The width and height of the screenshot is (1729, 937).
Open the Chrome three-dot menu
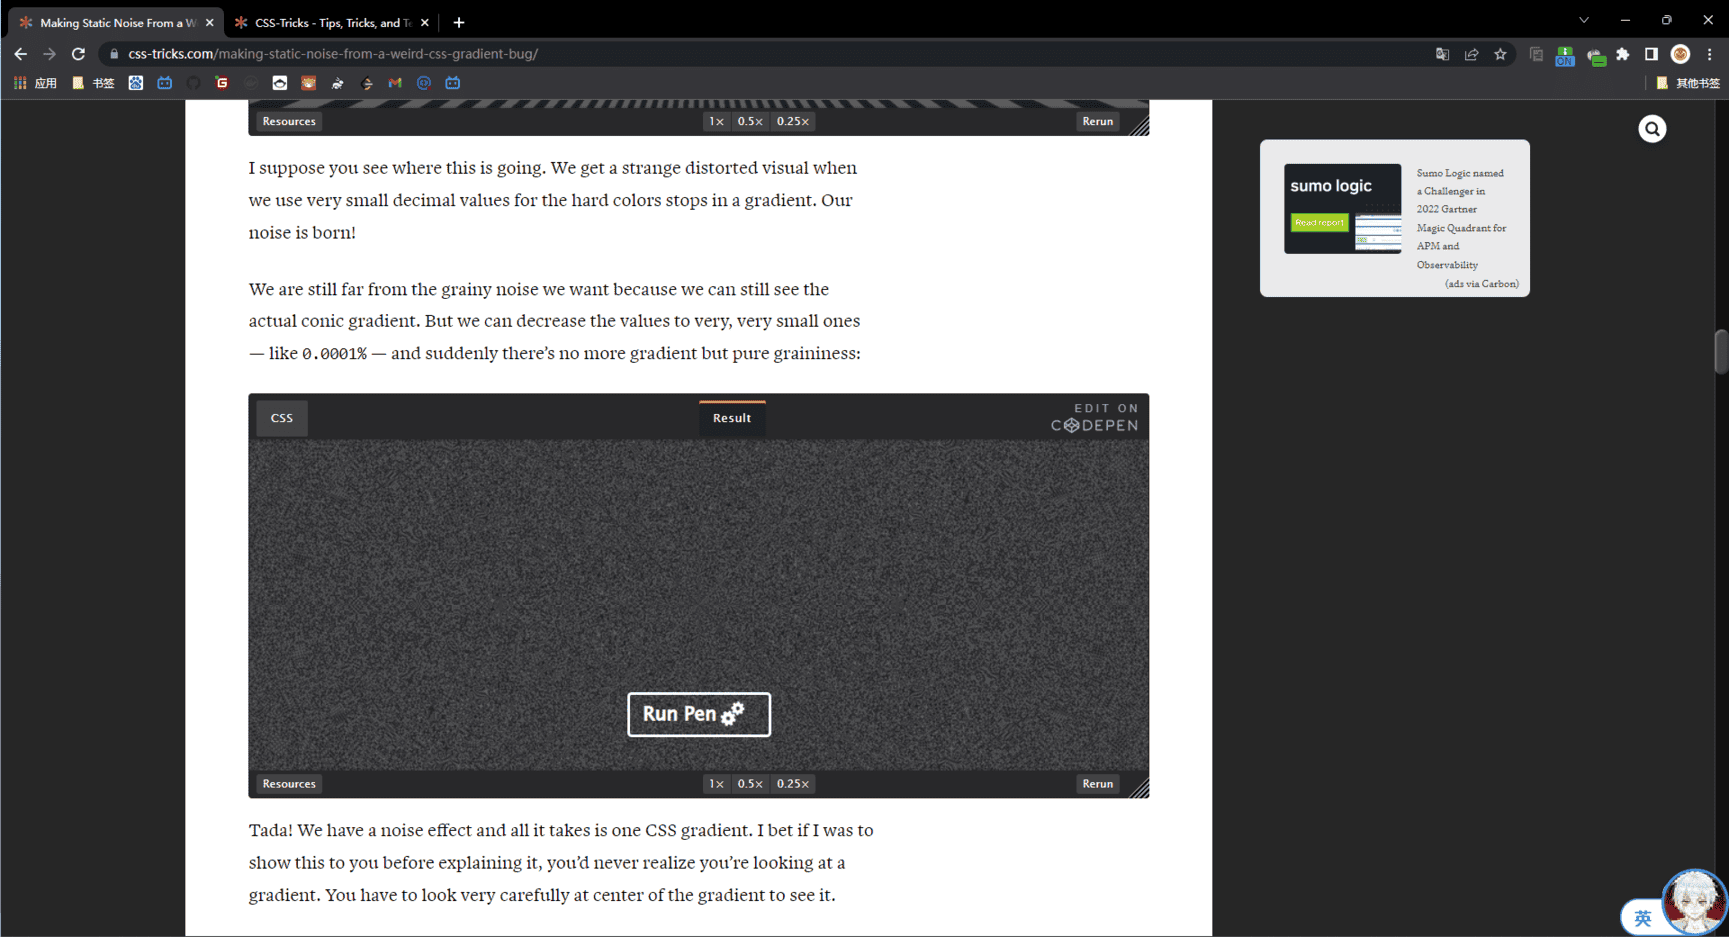(1710, 54)
